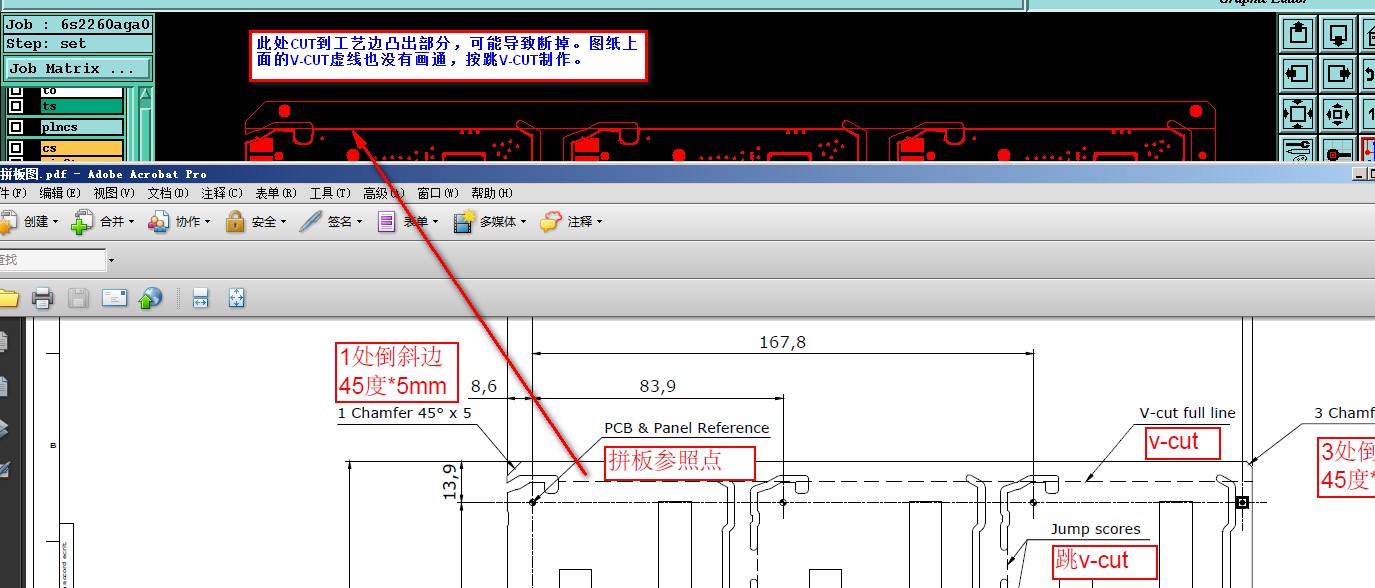
Task: Click the Job : 6s2260aga0 label
Action: [x=78, y=25]
